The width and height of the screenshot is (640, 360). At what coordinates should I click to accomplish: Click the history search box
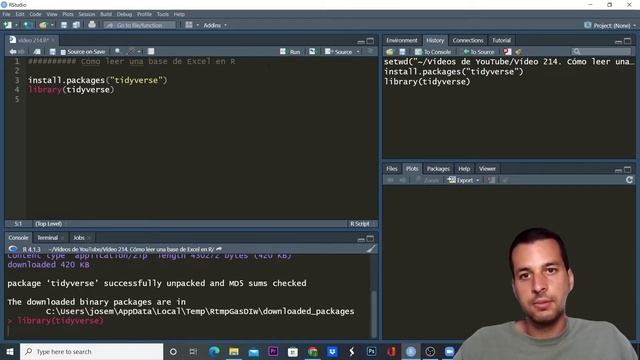(601, 51)
